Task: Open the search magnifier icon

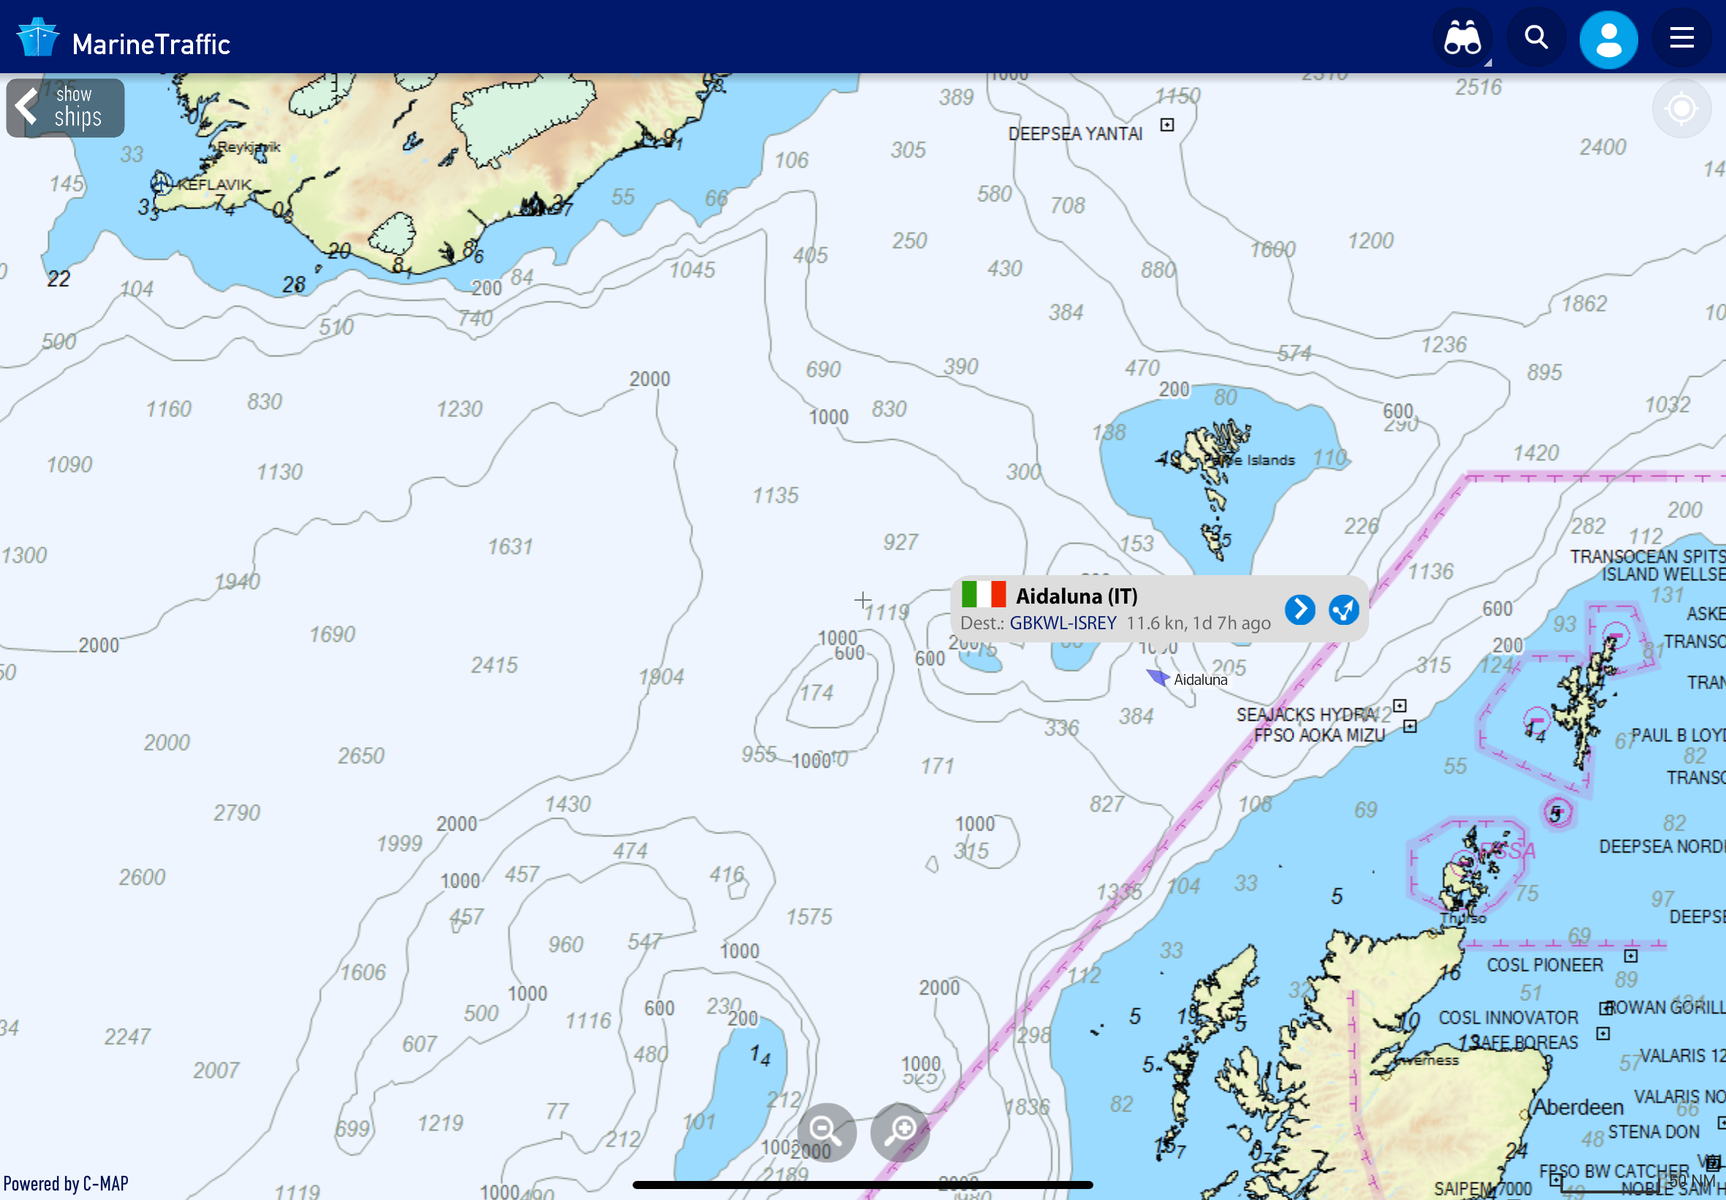Action: [x=1536, y=39]
